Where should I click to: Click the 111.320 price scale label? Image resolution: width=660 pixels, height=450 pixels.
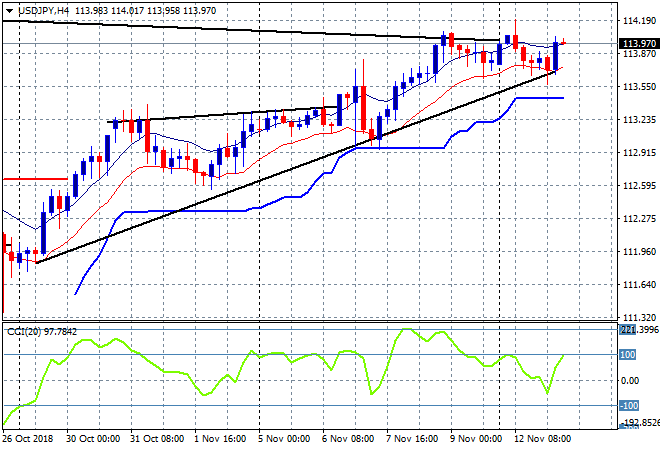click(639, 317)
